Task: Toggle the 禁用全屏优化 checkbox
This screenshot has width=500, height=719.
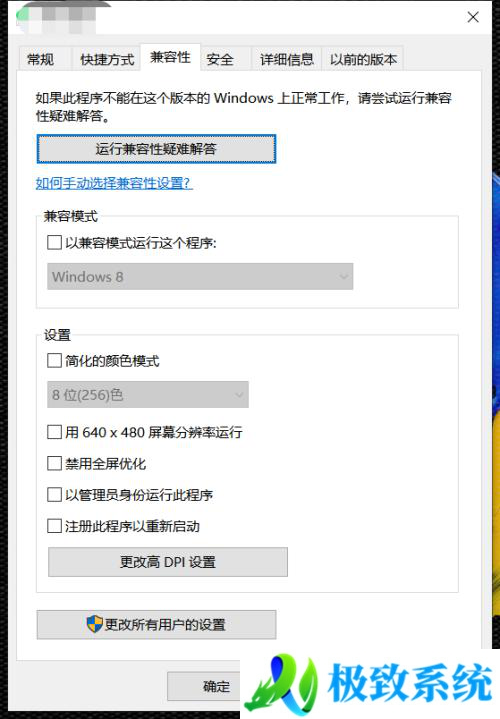Action: (x=55, y=463)
